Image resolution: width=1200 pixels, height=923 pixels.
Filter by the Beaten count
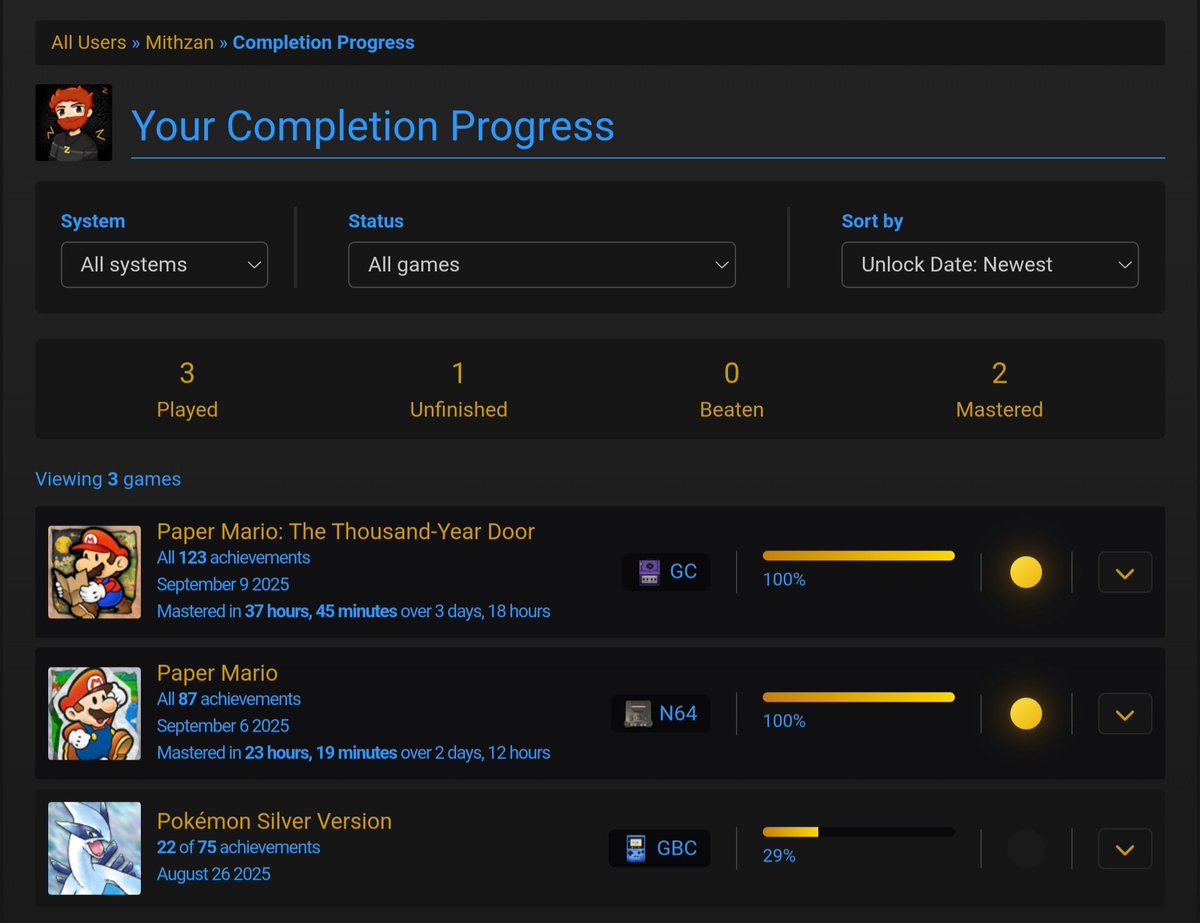click(x=732, y=390)
